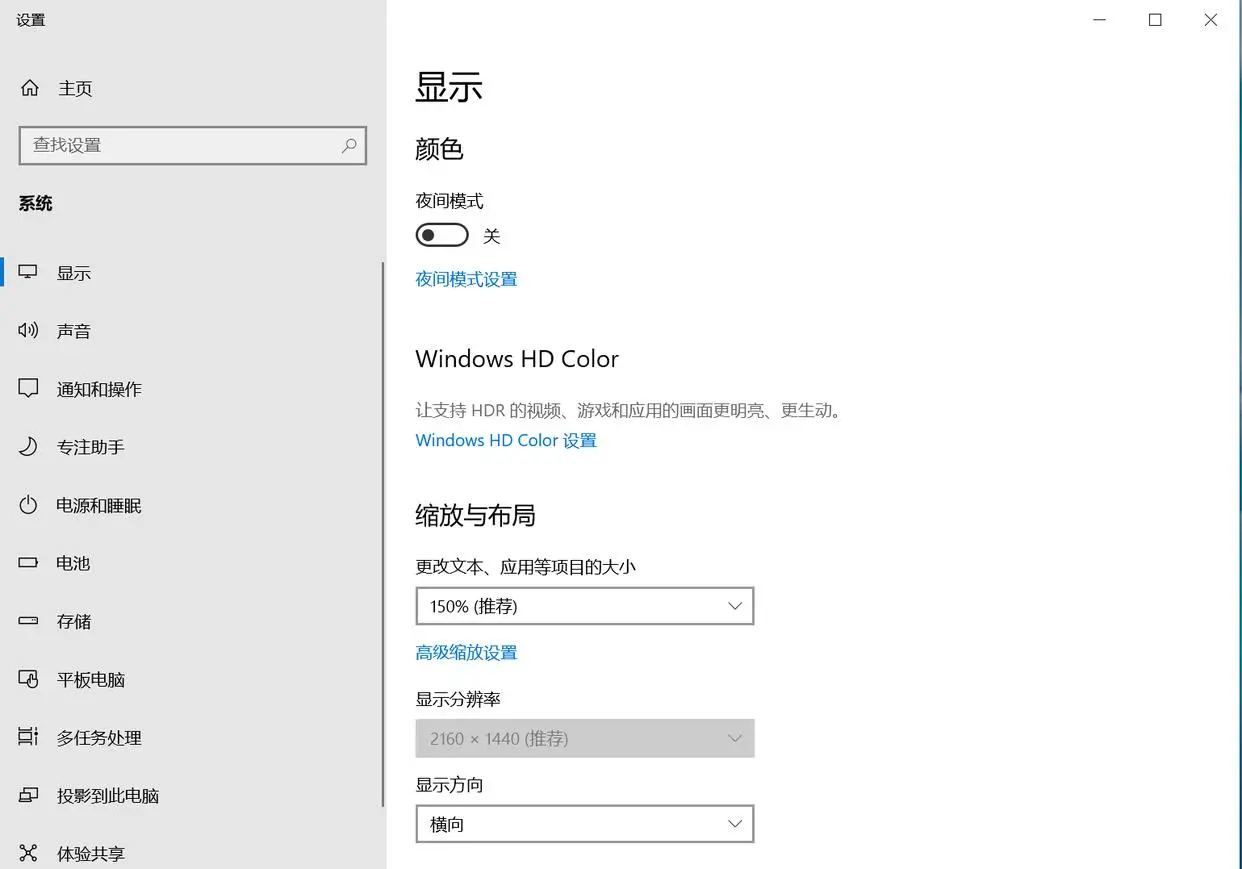1242x869 pixels.
Task: Select 投影到此电脑 in the sidebar
Action: coord(108,796)
